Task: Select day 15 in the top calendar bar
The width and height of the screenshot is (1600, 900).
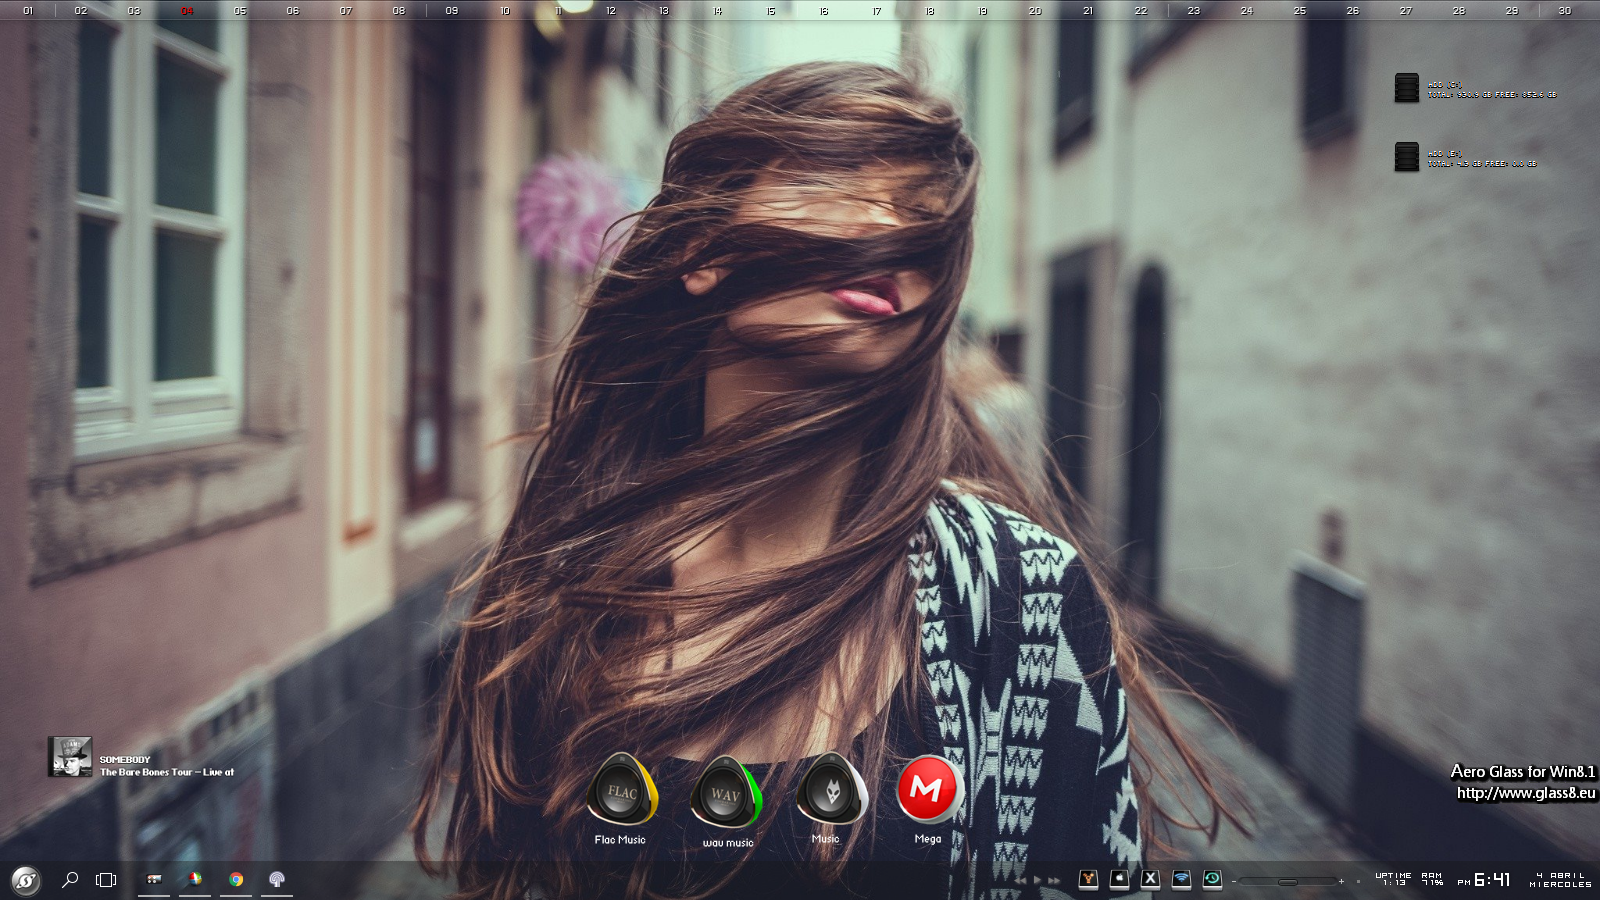Action: pyautogui.click(x=770, y=11)
